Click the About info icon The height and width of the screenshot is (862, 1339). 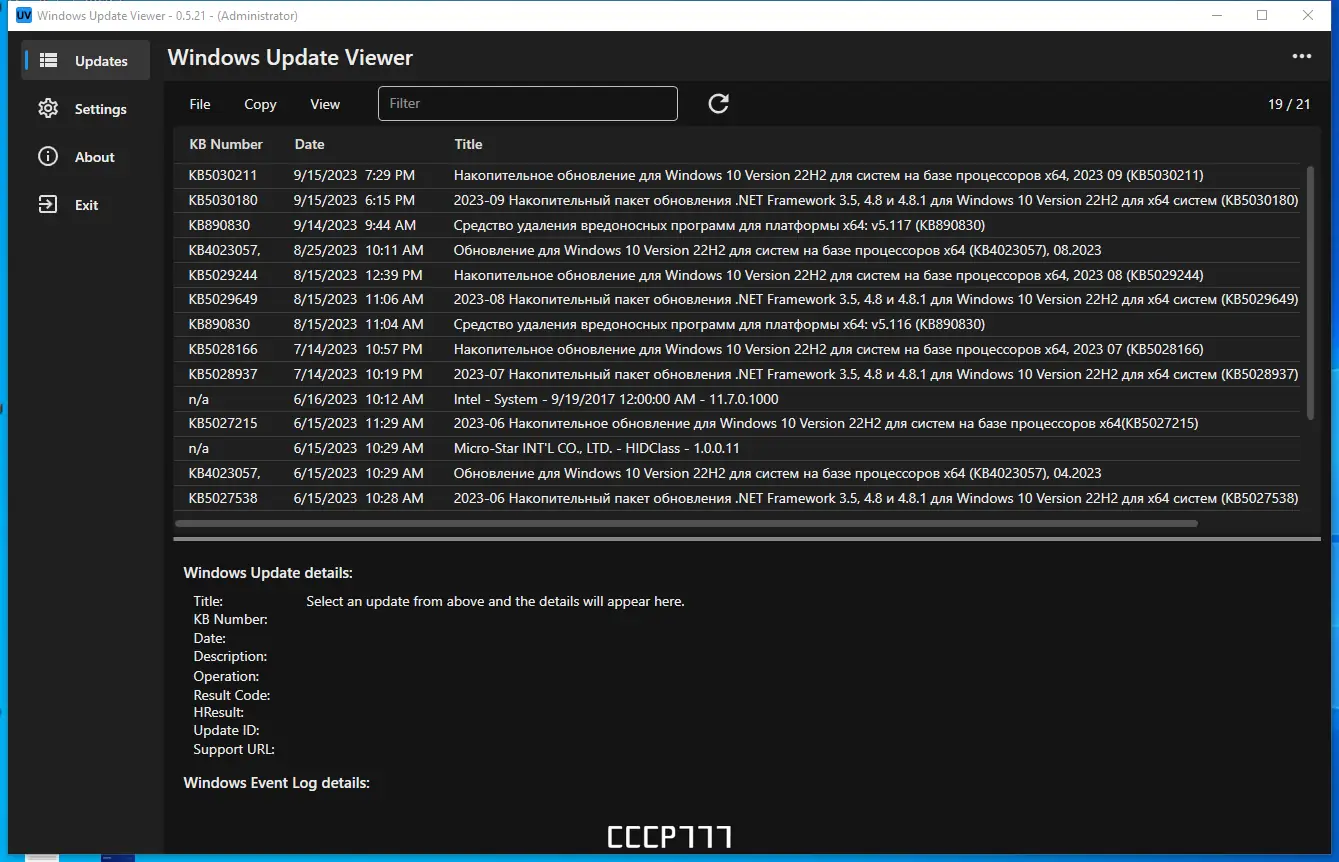tap(48, 157)
